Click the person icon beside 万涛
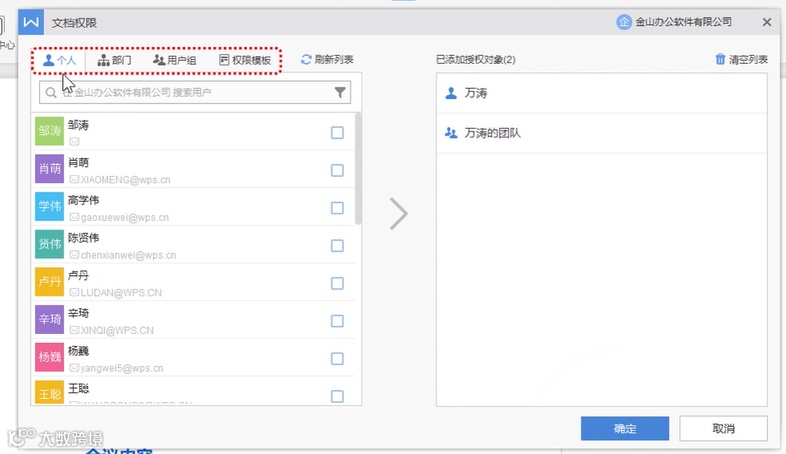 point(451,93)
